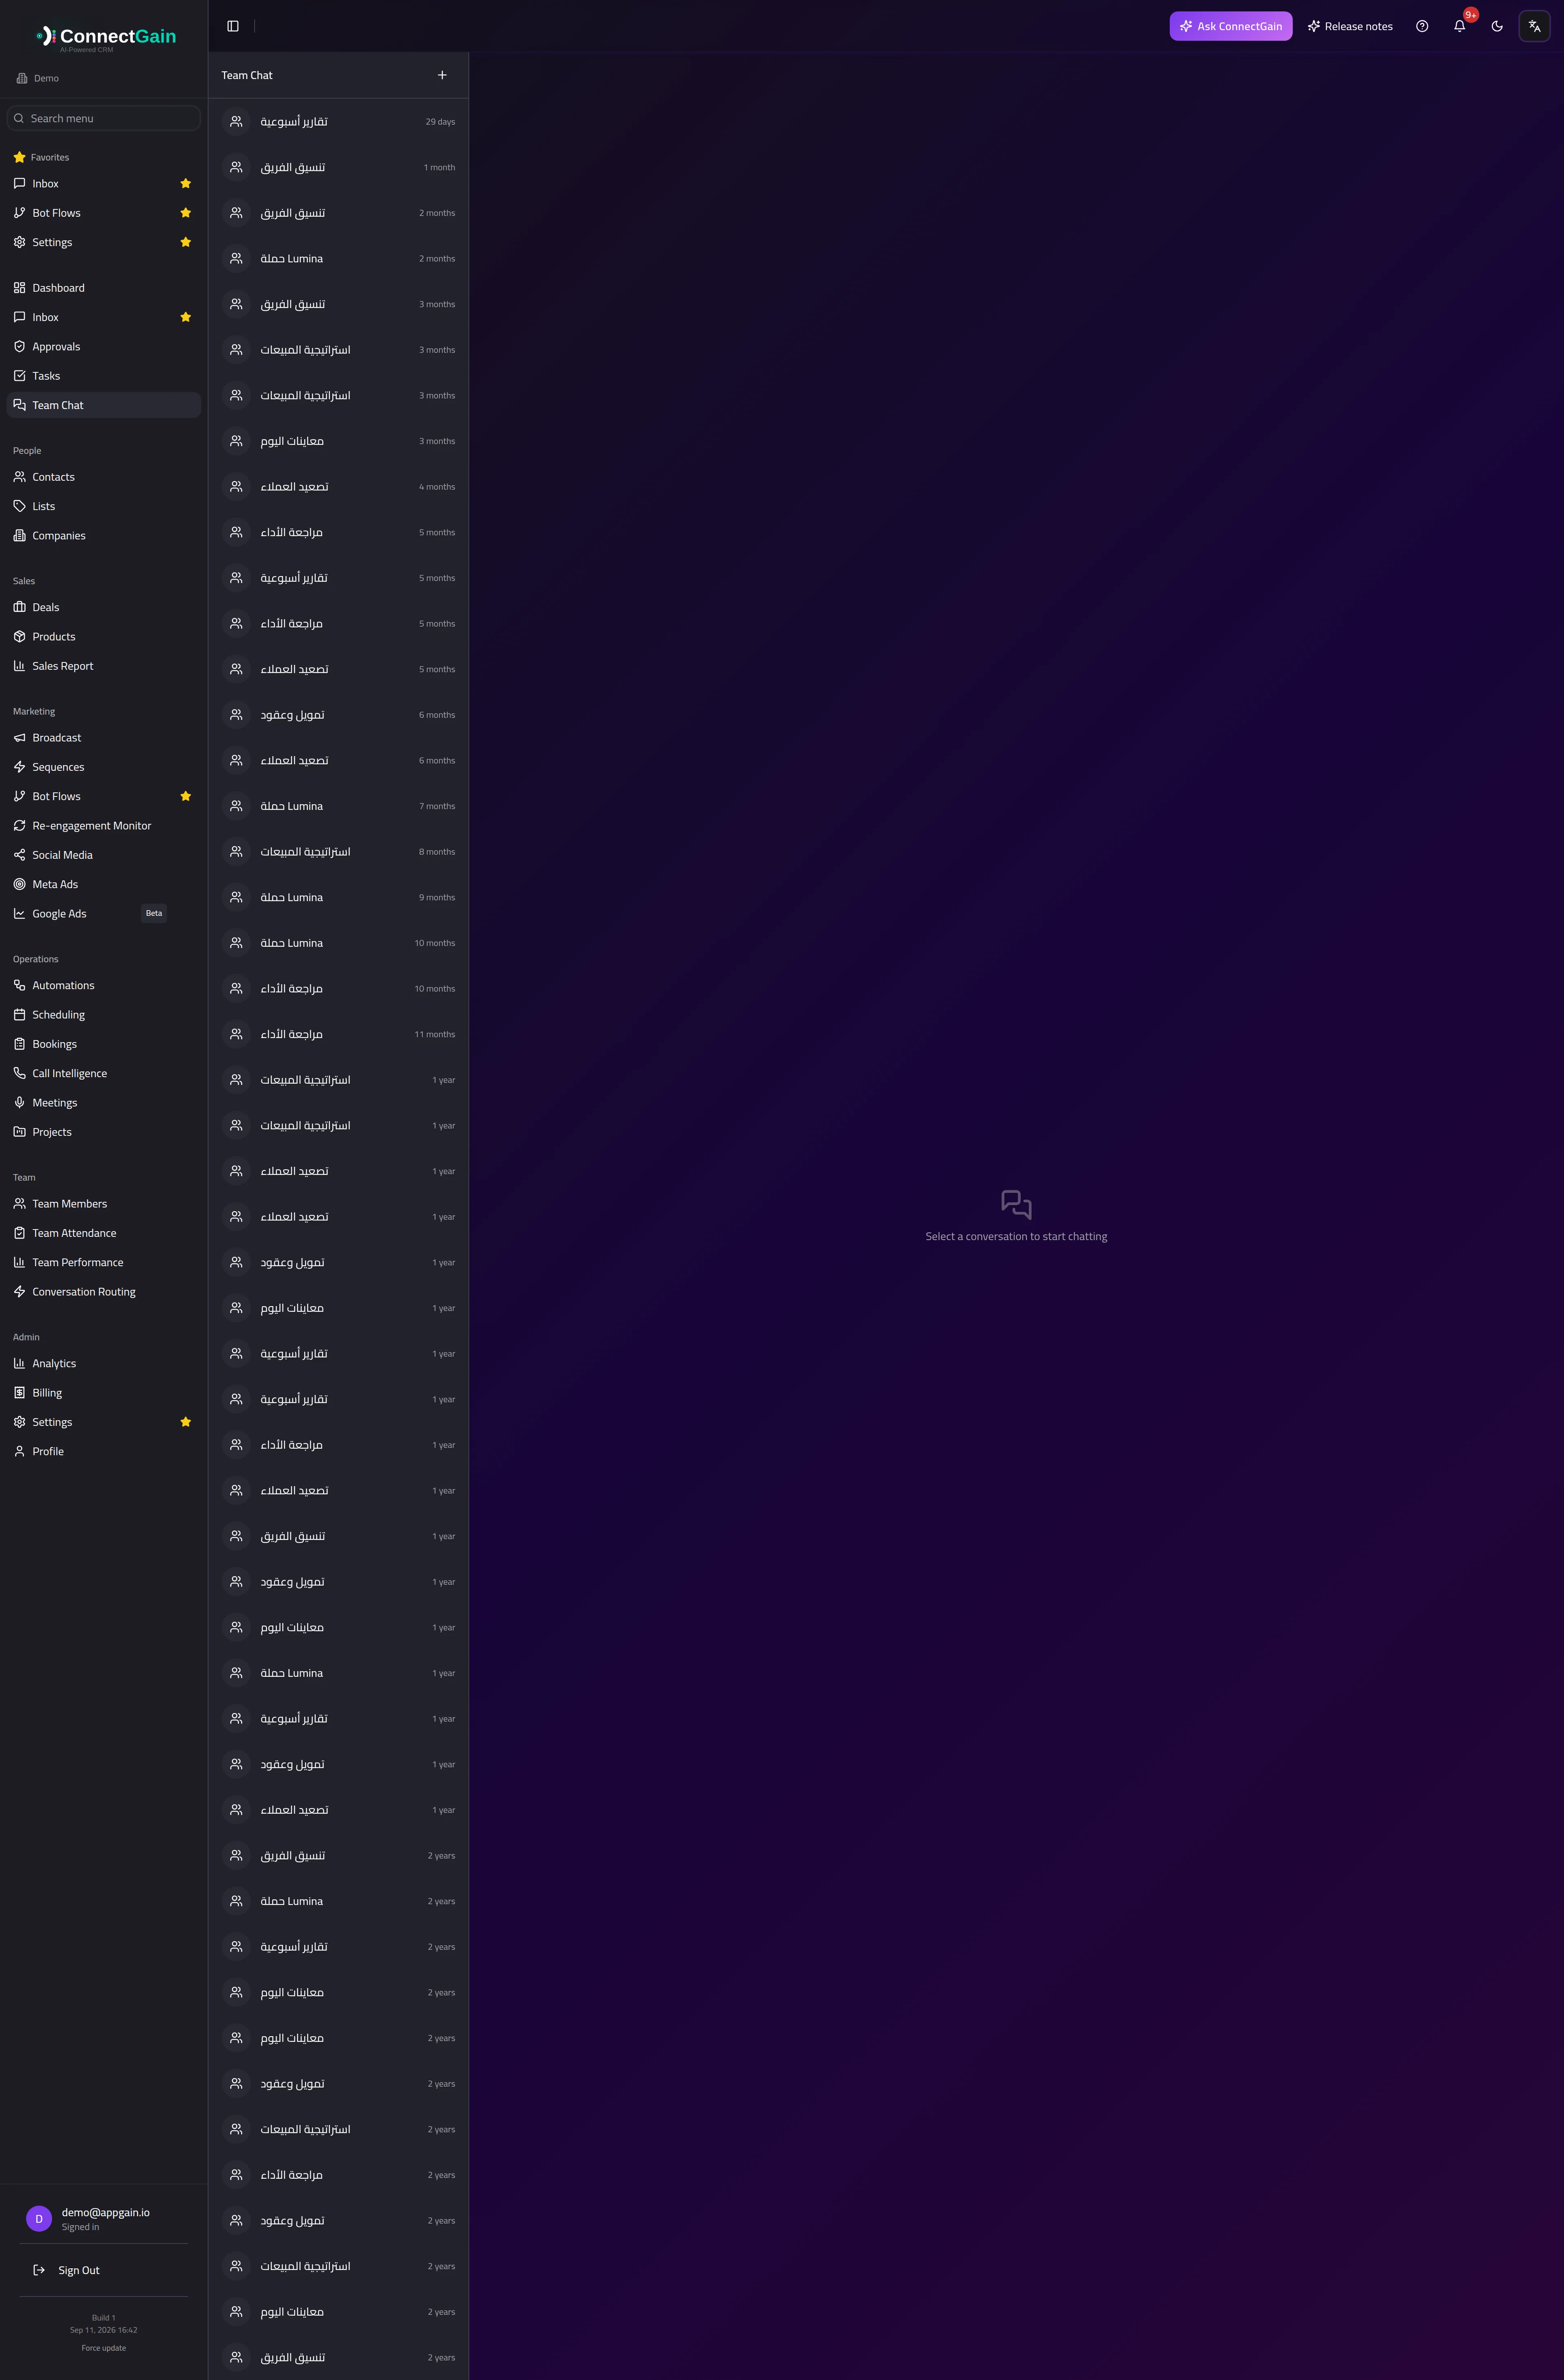The image size is (1564, 2380).
Task: Start a new team chat with plus
Action: point(442,75)
